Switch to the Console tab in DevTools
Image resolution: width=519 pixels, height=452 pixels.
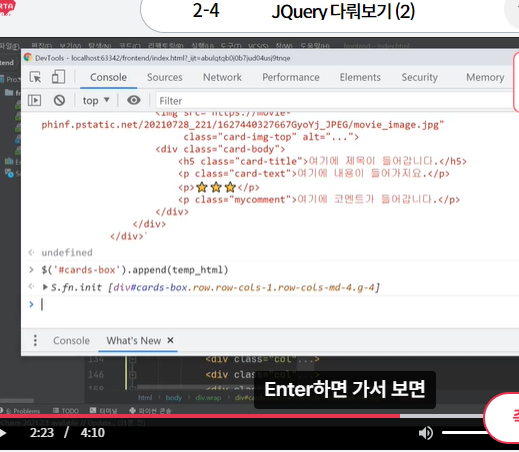coord(108,77)
